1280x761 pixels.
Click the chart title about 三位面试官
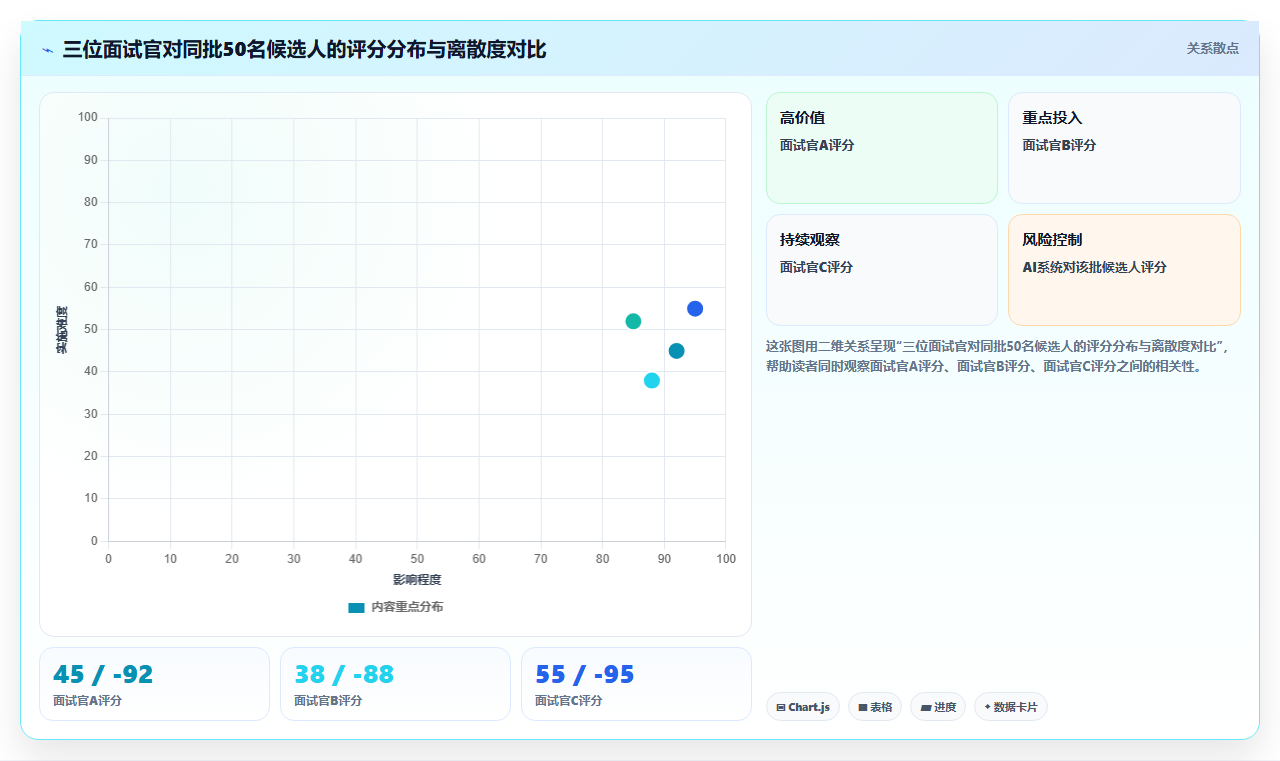click(x=304, y=49)
